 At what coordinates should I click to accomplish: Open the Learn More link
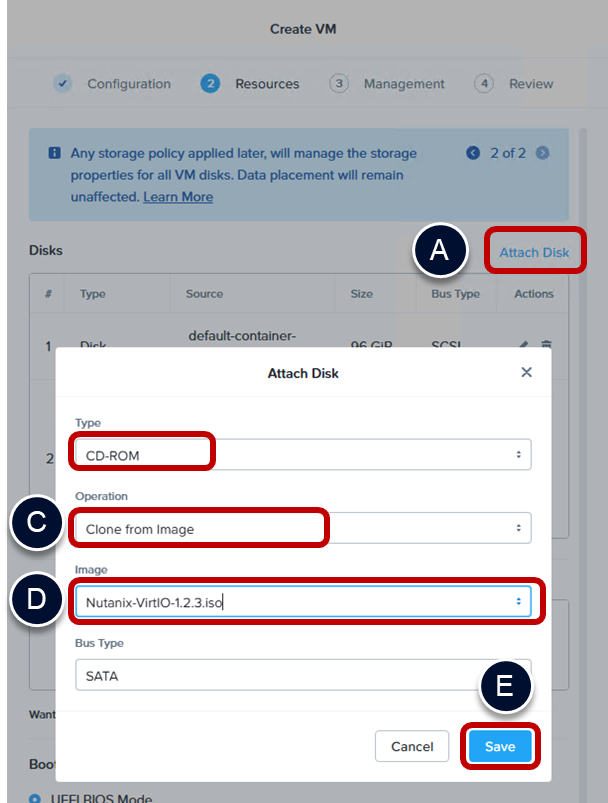178,197
